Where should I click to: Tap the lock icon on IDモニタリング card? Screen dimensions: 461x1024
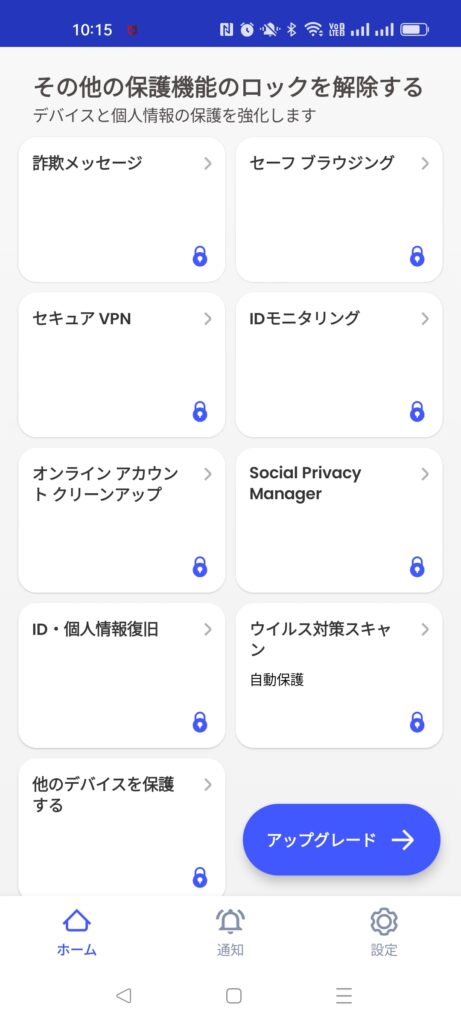click(417, 411)
